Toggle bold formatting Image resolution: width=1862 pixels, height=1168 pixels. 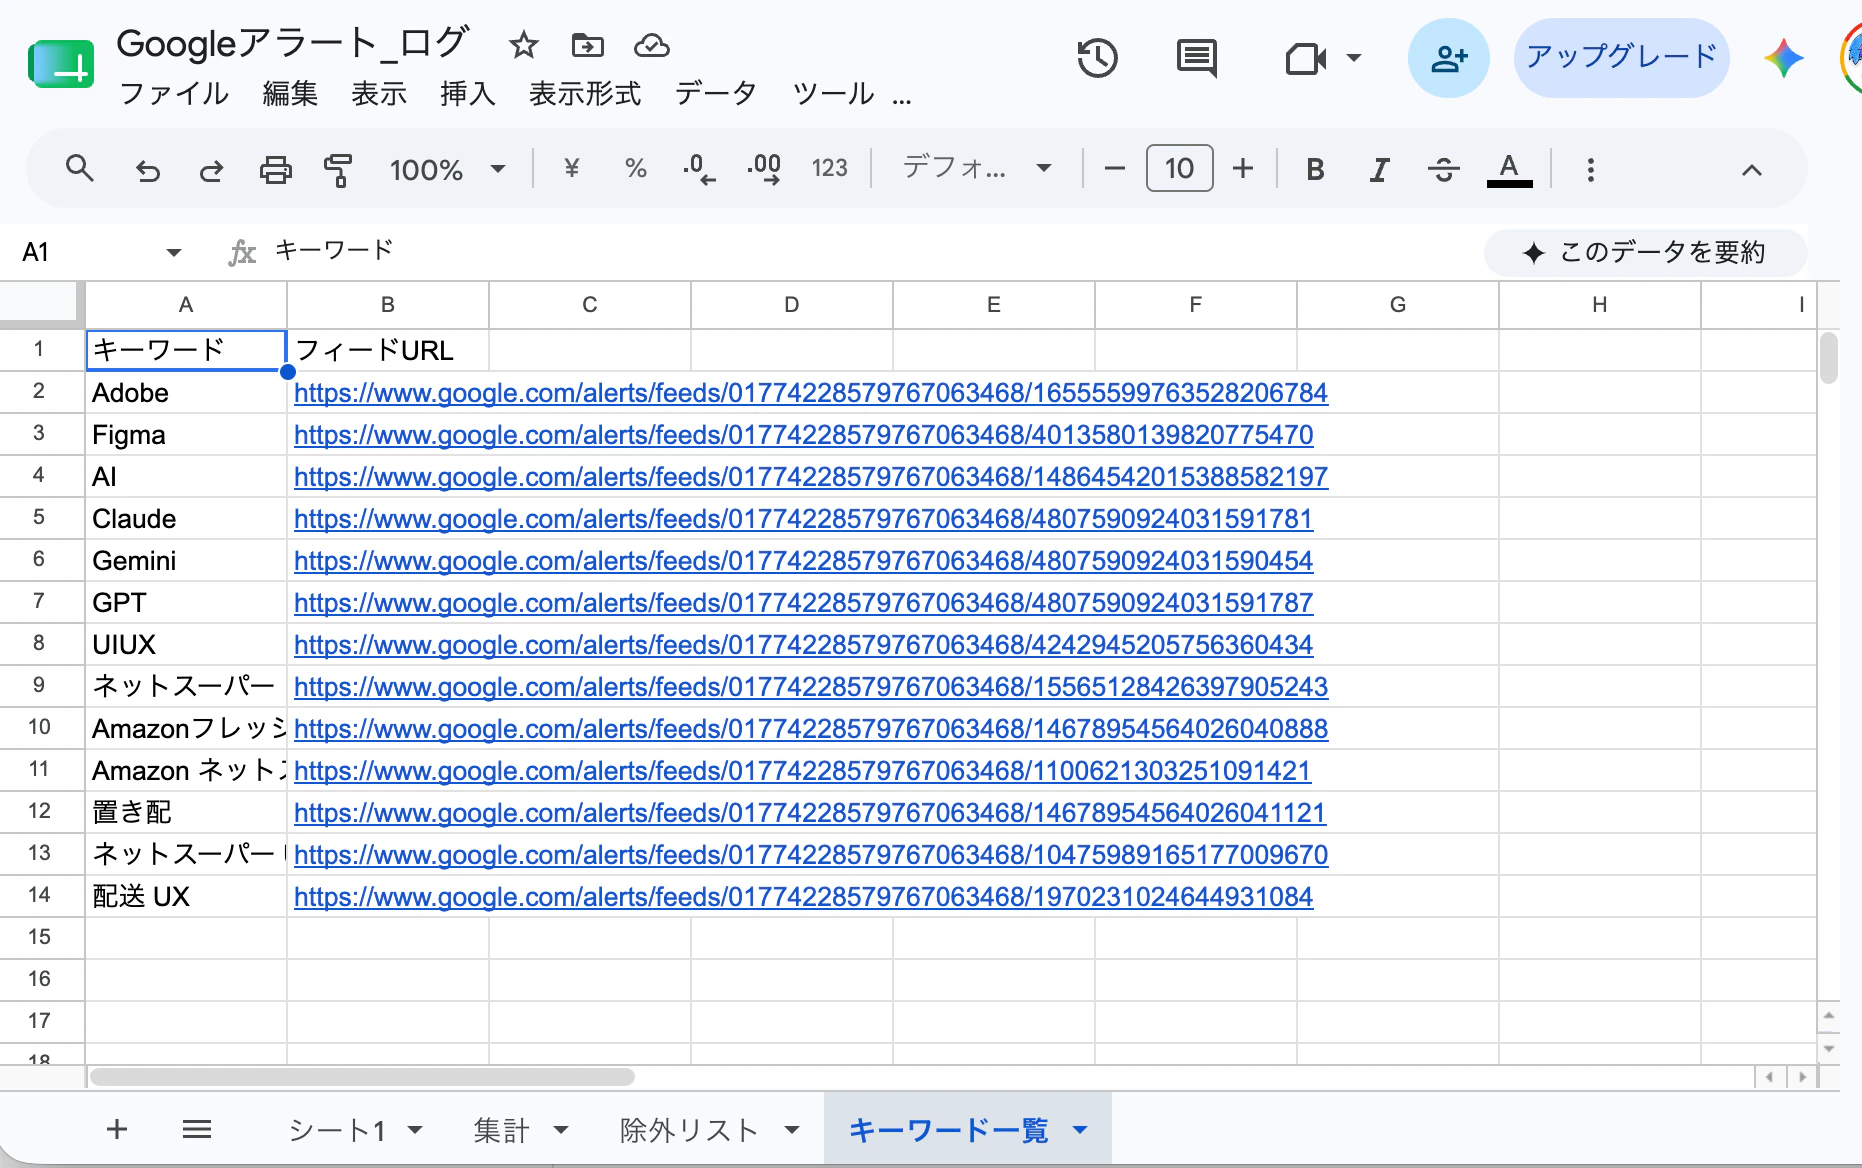click(x=1315, y=169)
